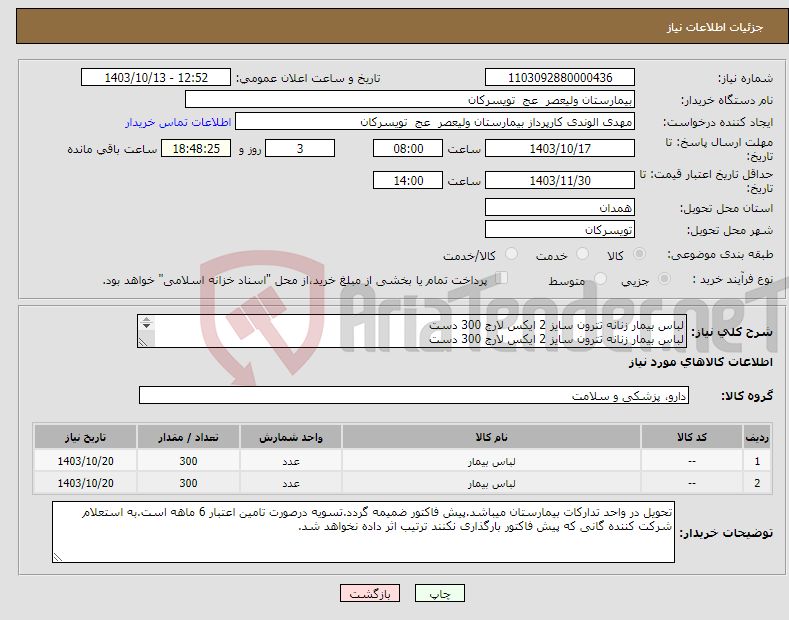Click the تعداد / مقدار column header
This screenshot has width=789, height=620.
(x=188, y=437)
